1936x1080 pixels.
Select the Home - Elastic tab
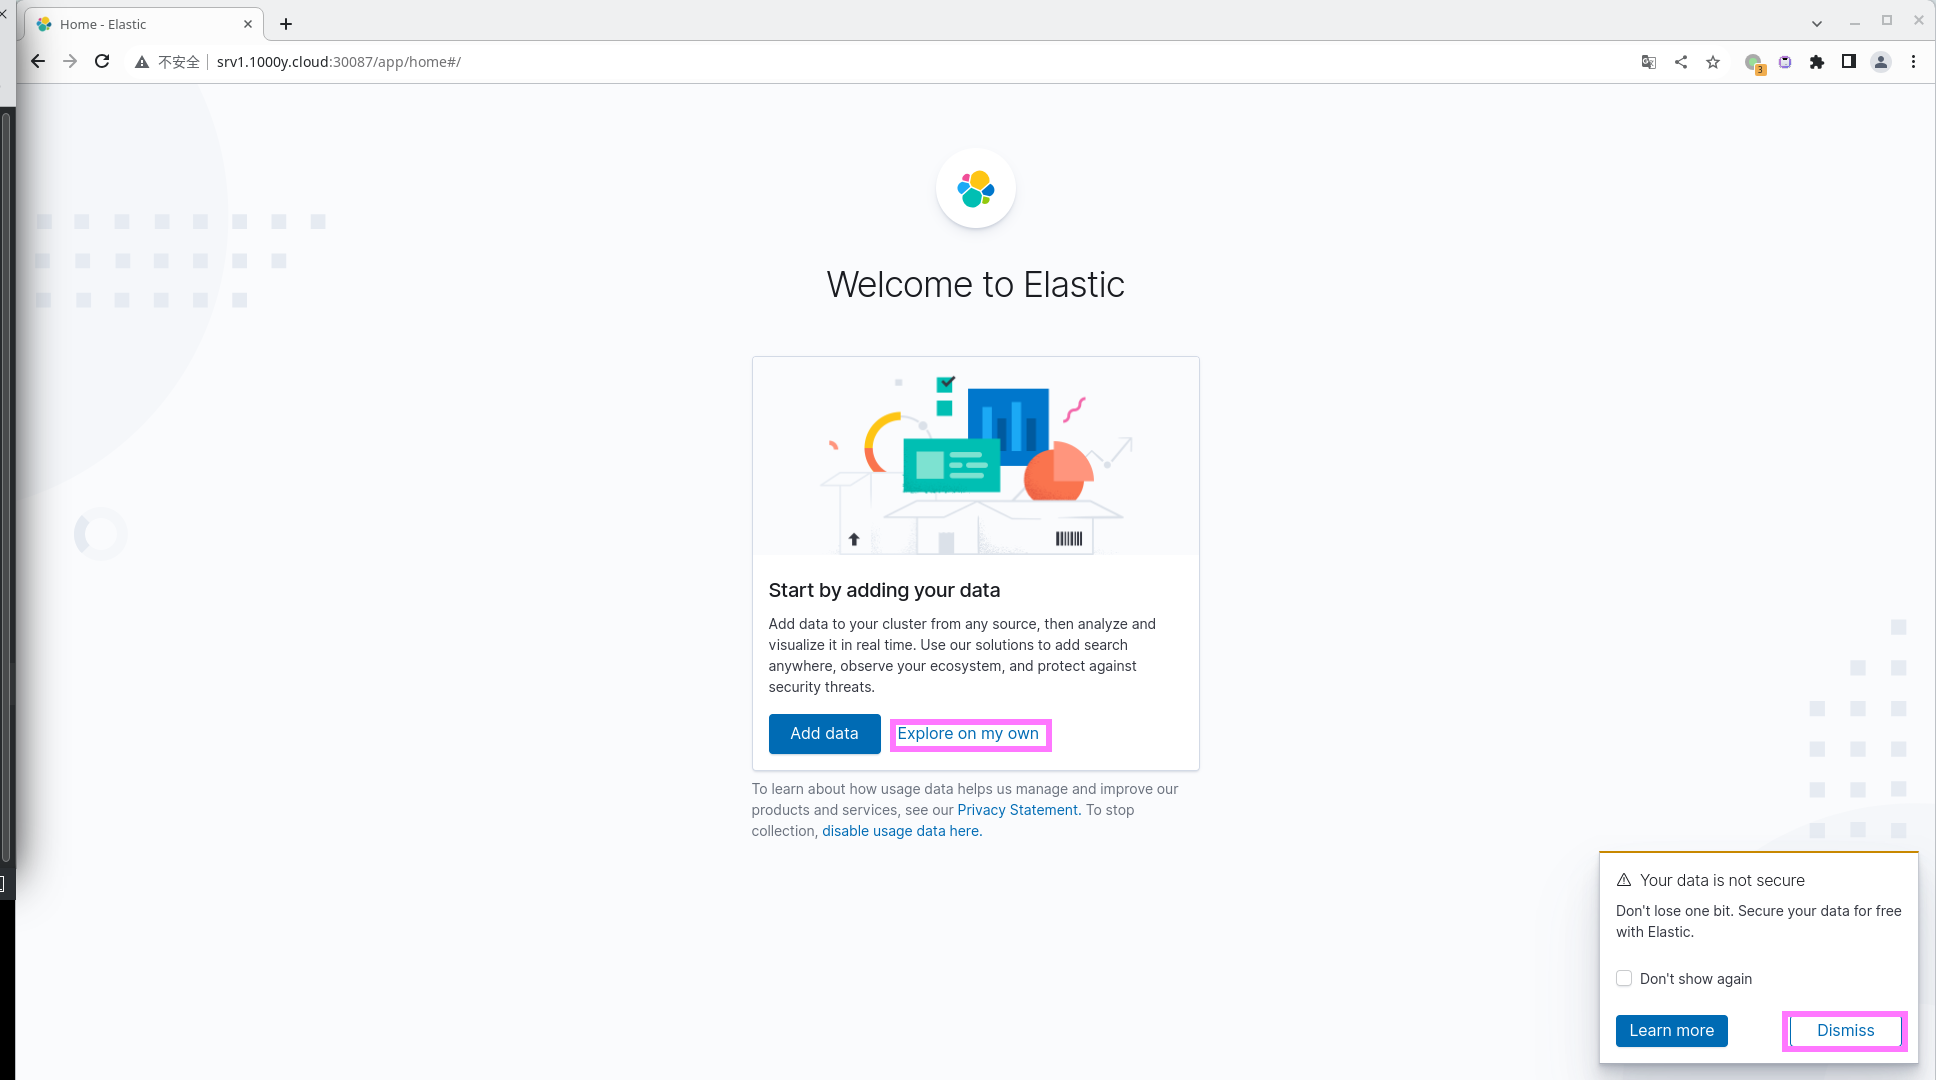[144, 24]
